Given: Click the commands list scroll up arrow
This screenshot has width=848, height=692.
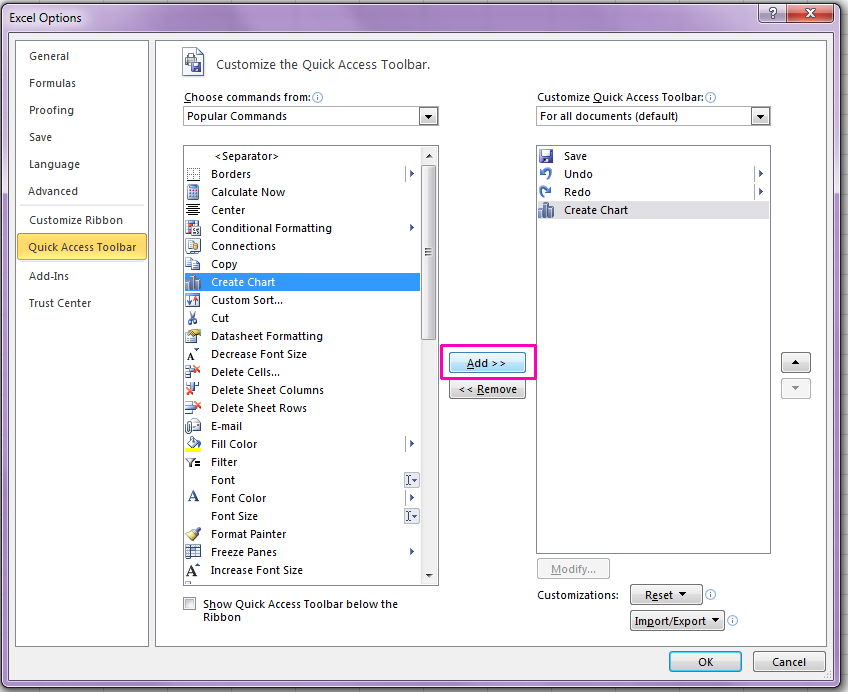Looking at the screenshot, I should [x=429, y=156].
